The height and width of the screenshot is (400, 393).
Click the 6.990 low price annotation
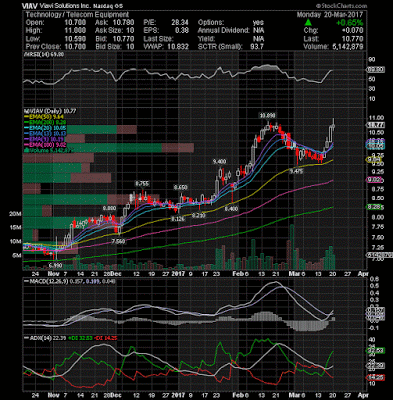(x=55, y=265)
